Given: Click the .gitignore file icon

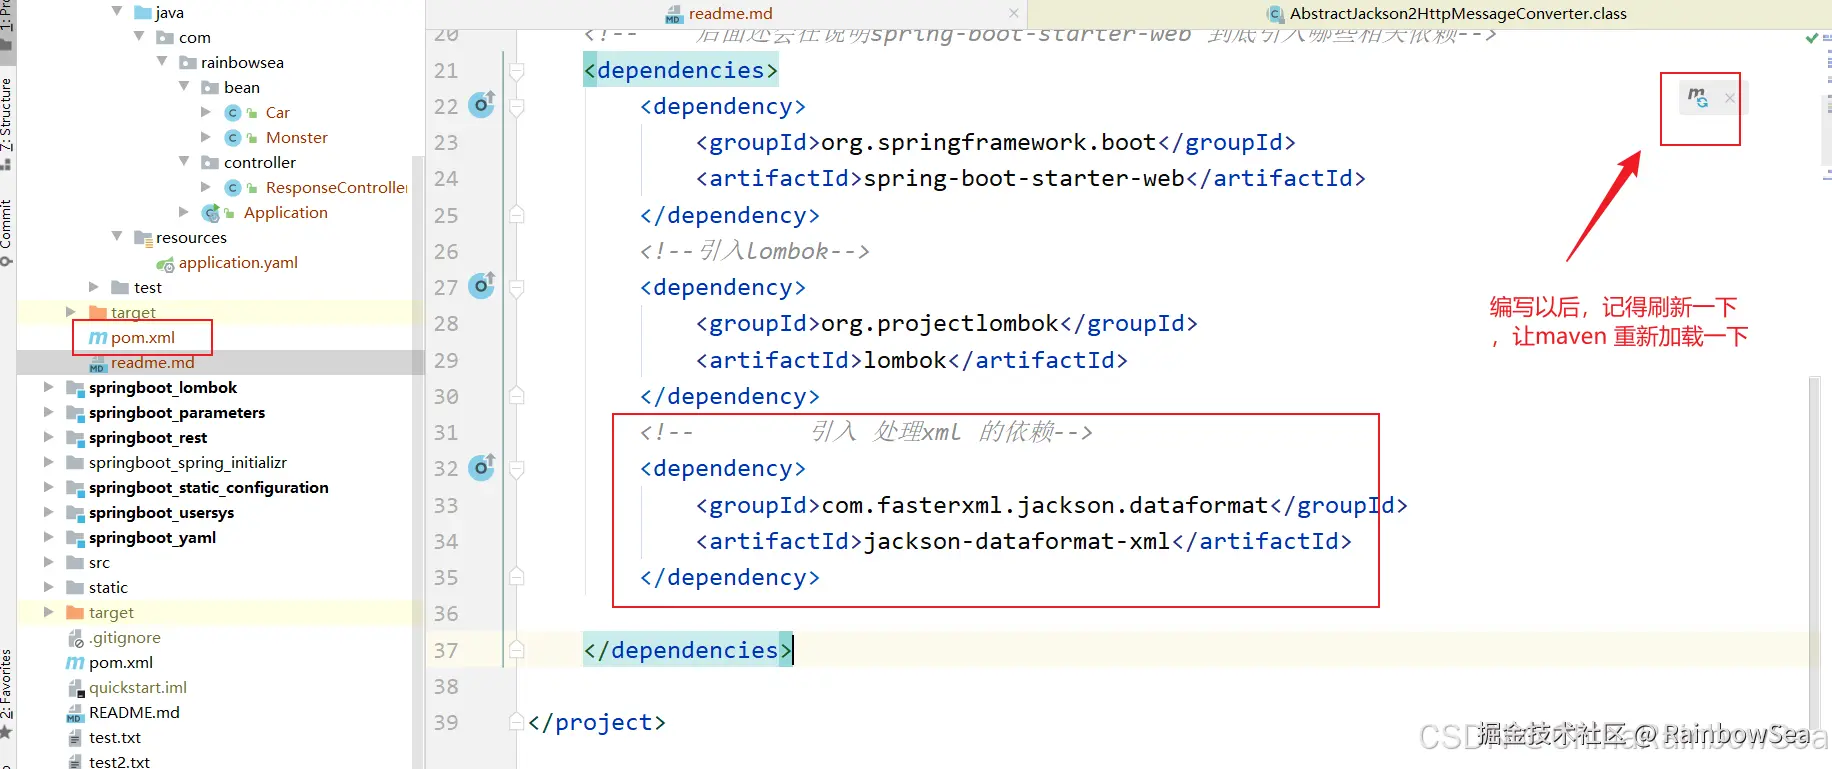Looking at the screenshot, I should tap(75, 638).
